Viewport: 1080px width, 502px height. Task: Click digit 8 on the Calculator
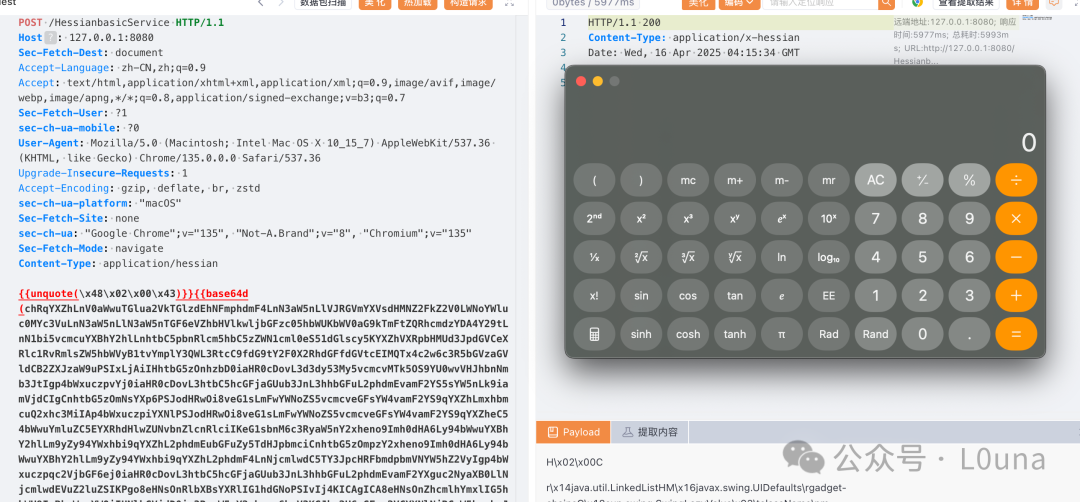tap(922, 218)
